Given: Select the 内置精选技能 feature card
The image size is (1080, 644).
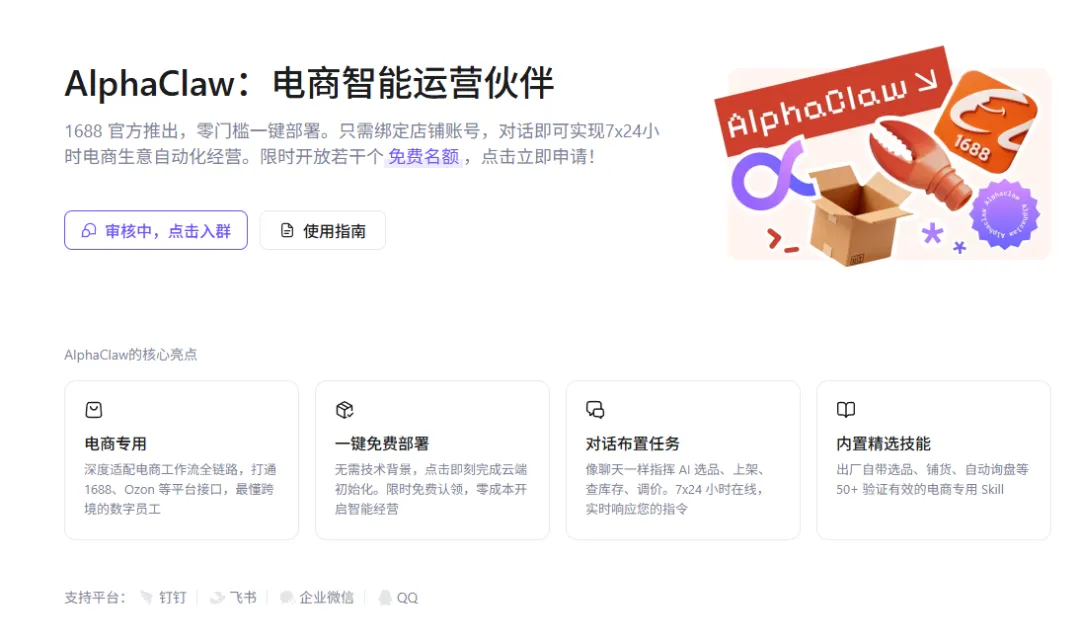Looking at the screenshot, I should point(933,459).
